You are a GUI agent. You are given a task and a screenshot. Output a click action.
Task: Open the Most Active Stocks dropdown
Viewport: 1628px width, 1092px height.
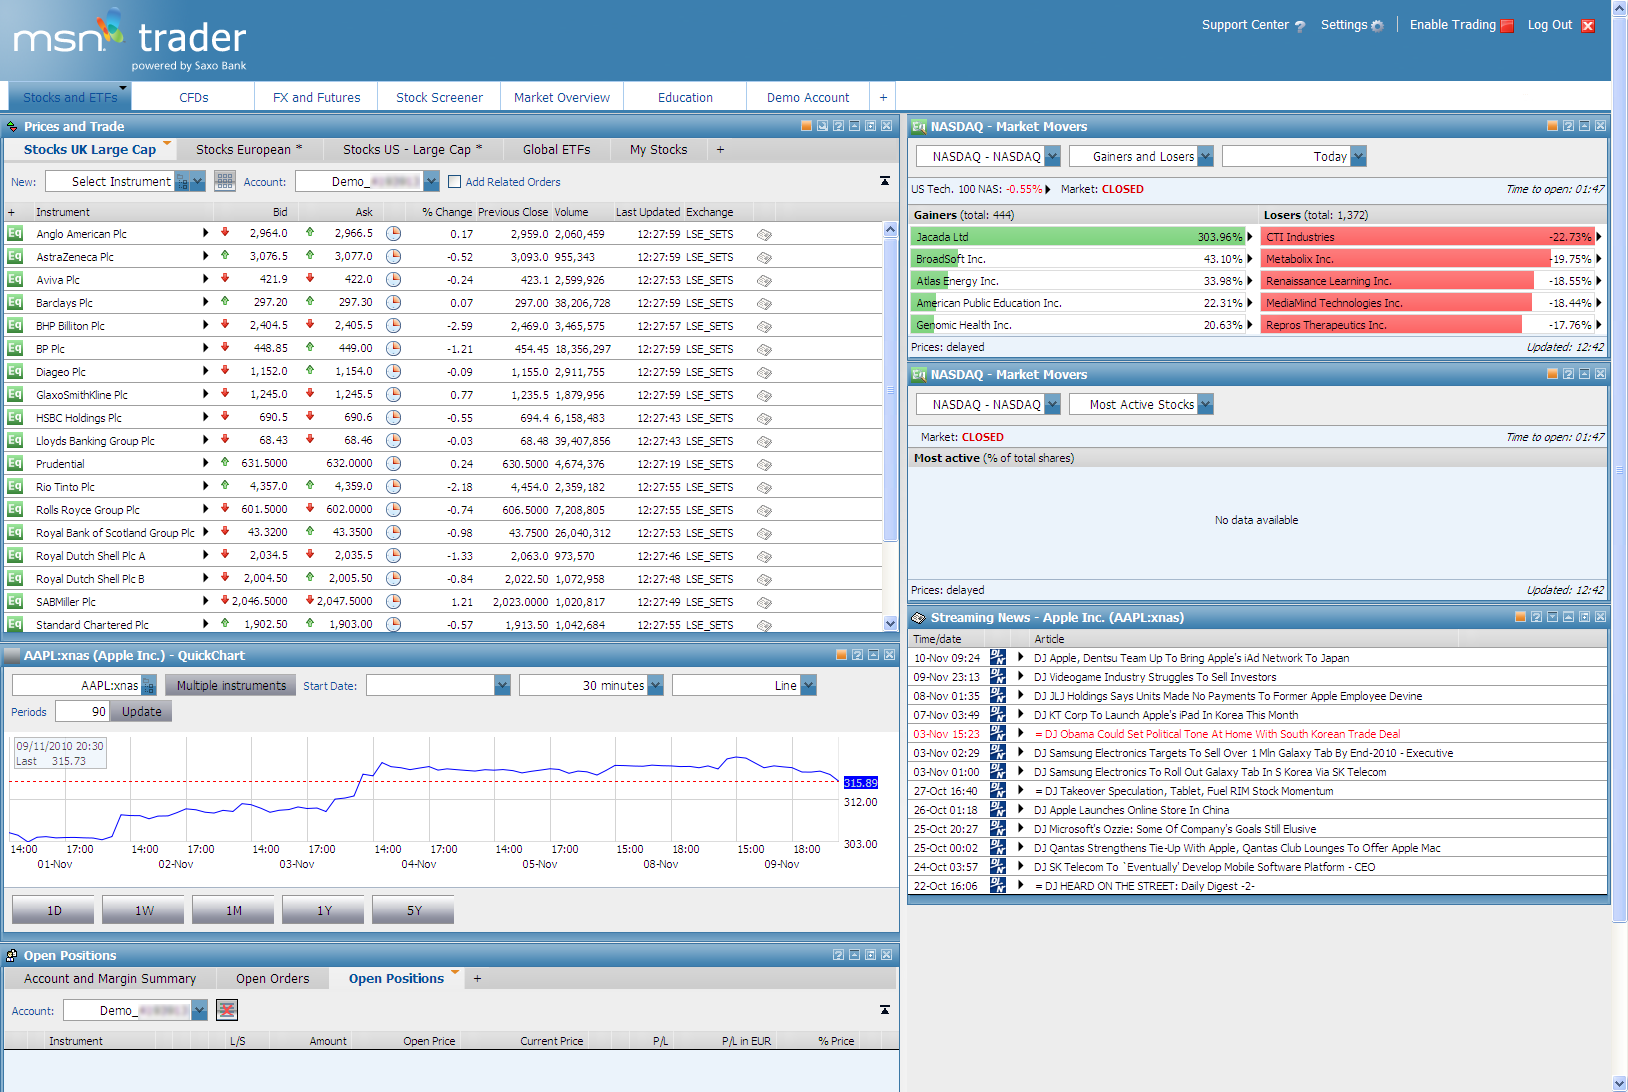(1205, 404)
